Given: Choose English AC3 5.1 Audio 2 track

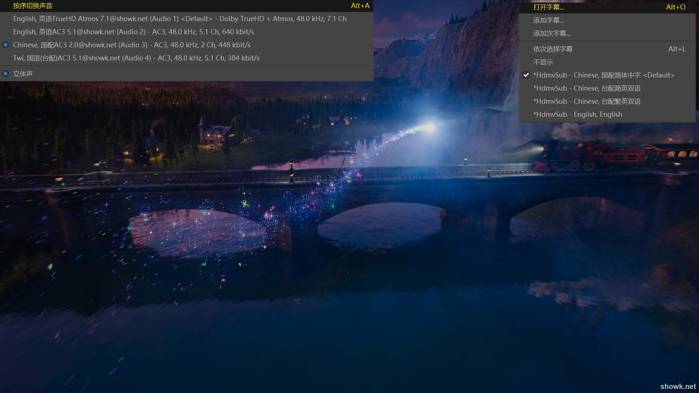Looking at the screenshot, I should (186, 32).
